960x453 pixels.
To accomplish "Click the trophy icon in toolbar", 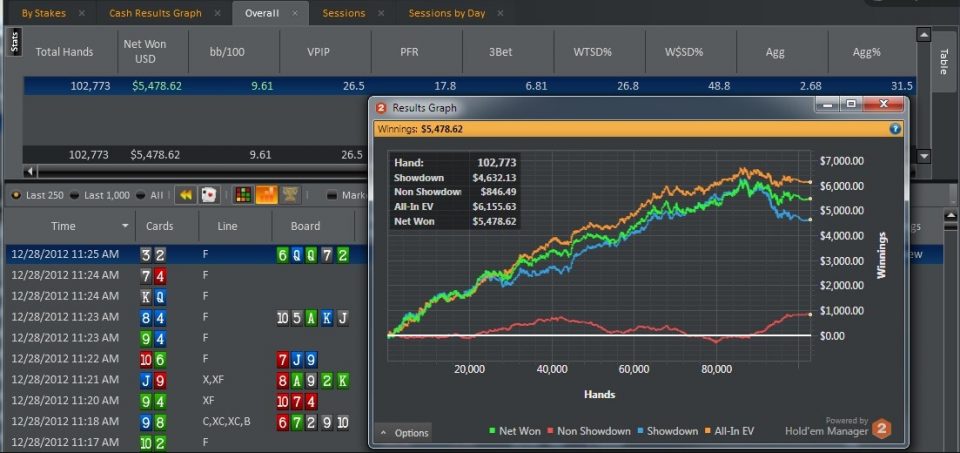I will [290, 195].
